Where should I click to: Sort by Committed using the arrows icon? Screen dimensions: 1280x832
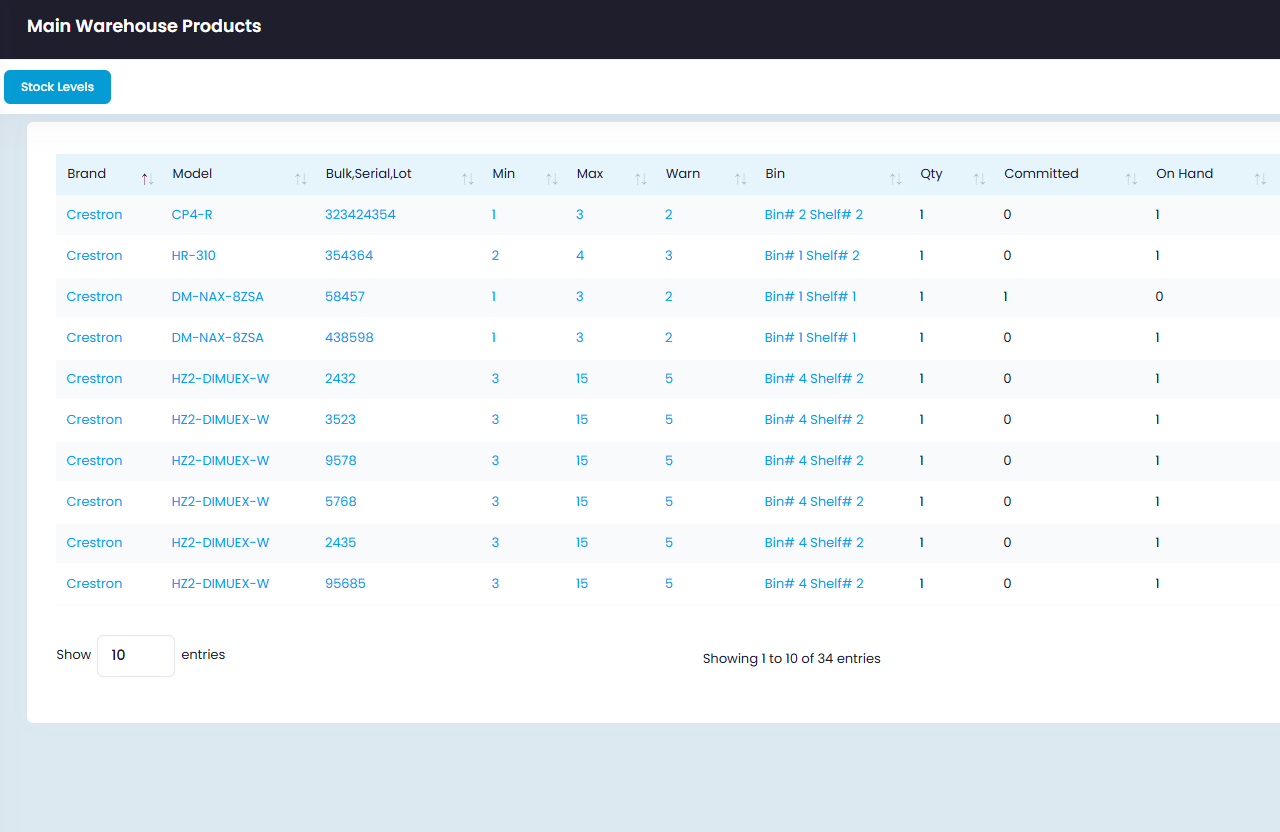pyautogui.click(x=1131, y=179)
